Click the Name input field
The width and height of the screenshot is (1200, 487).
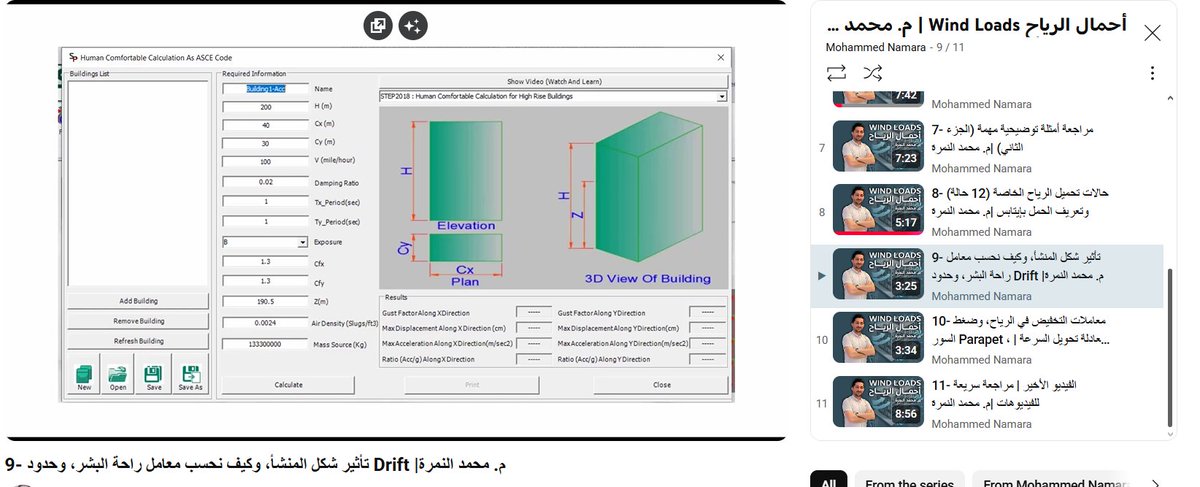[265, 89]
